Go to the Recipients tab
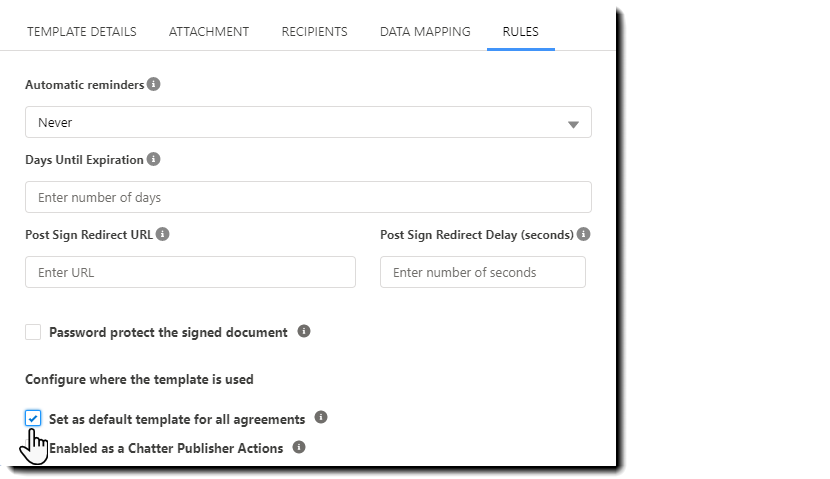 314,32
